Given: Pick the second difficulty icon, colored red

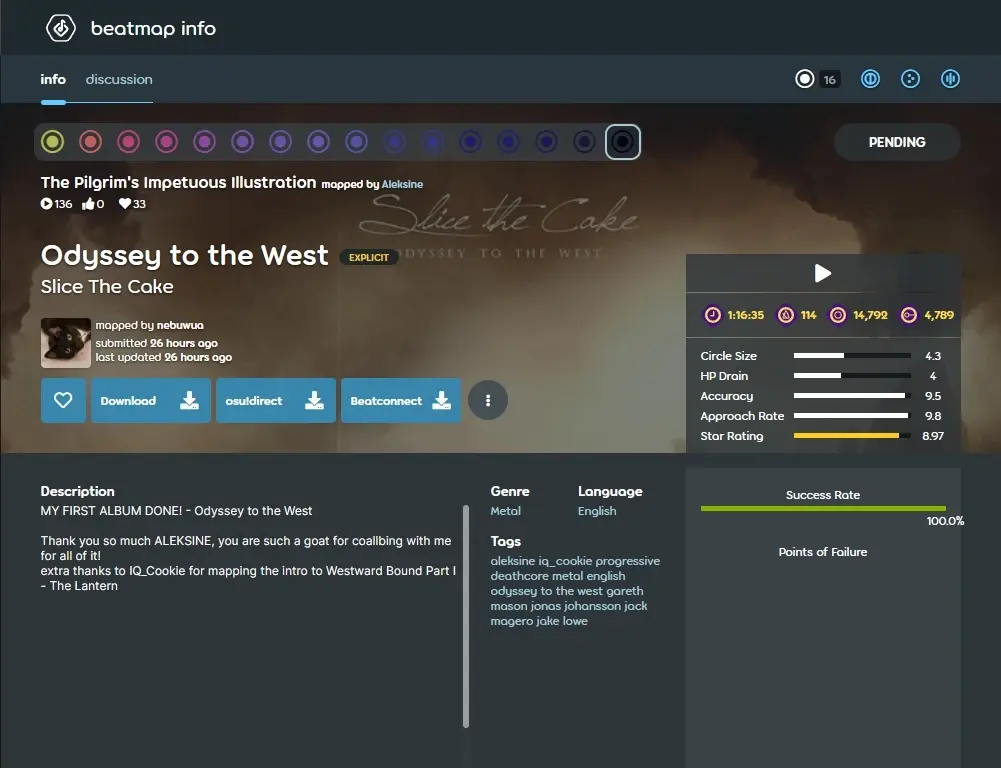Looking at the screenshot, I should (90, 142).
